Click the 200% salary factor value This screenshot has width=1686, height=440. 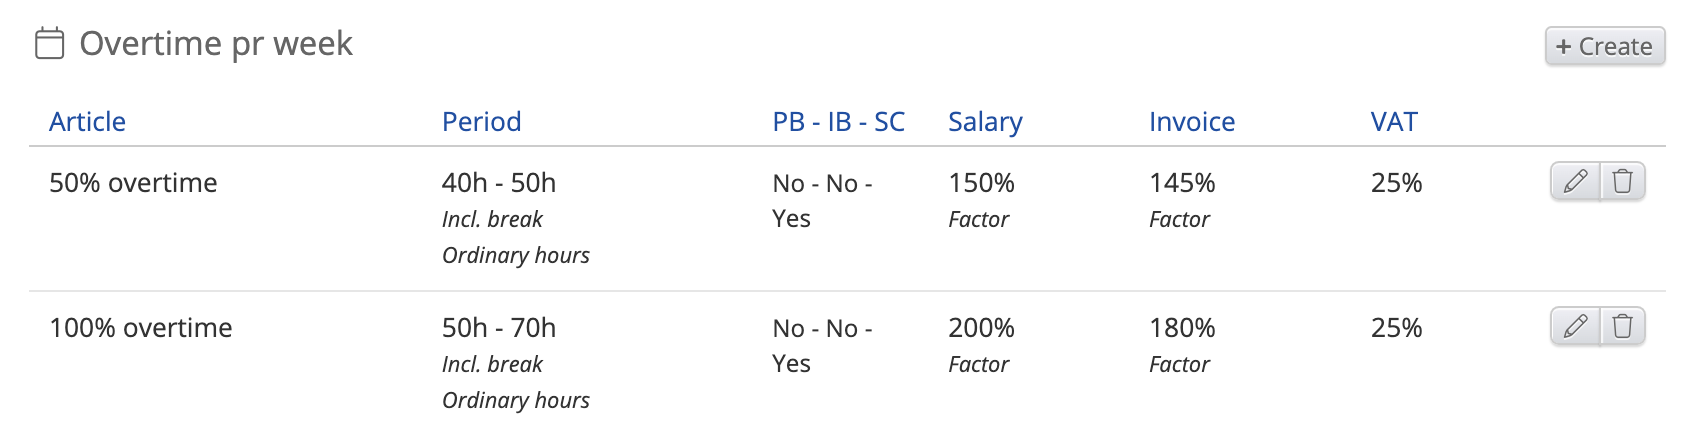click(x=981, y=328)
